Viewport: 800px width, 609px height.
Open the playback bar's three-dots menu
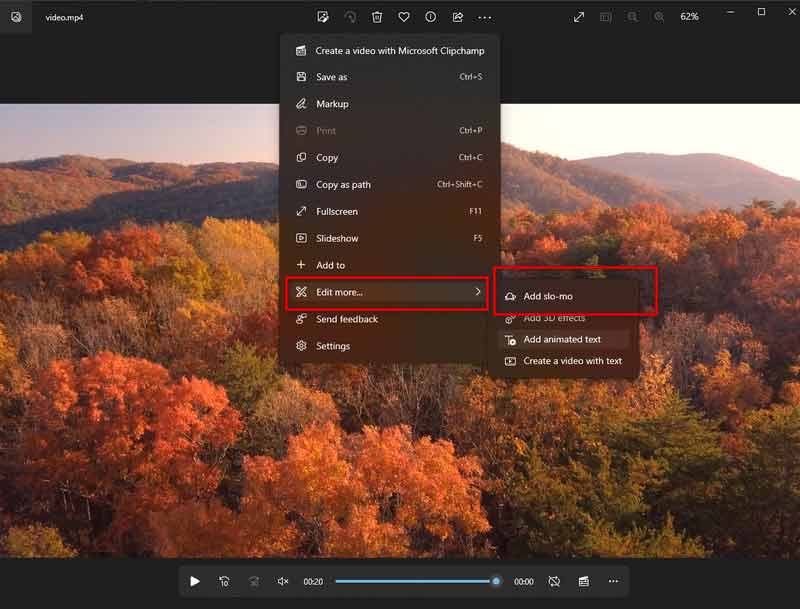click(x=613, y=581)
